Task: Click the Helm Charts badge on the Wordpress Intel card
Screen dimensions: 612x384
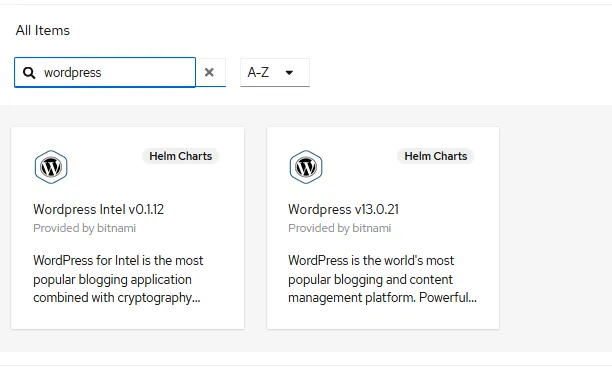Action: pos(180,156)
